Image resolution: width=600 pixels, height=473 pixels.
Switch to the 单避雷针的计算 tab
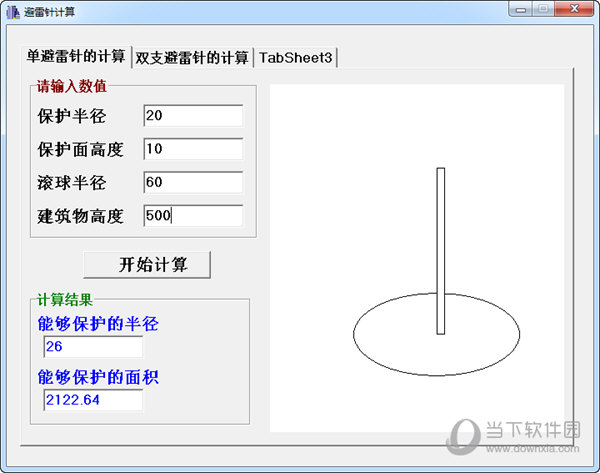point(76,57)
